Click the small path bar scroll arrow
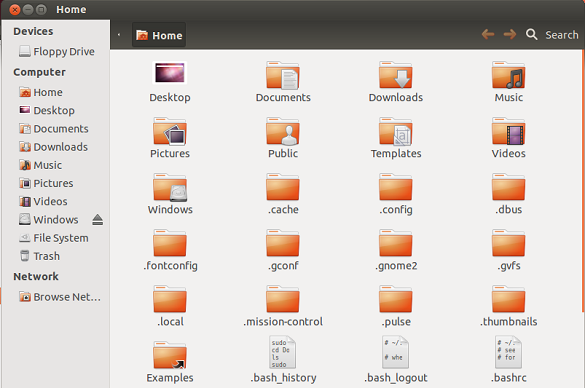This screenshot has width=585, height=388. 119,35
